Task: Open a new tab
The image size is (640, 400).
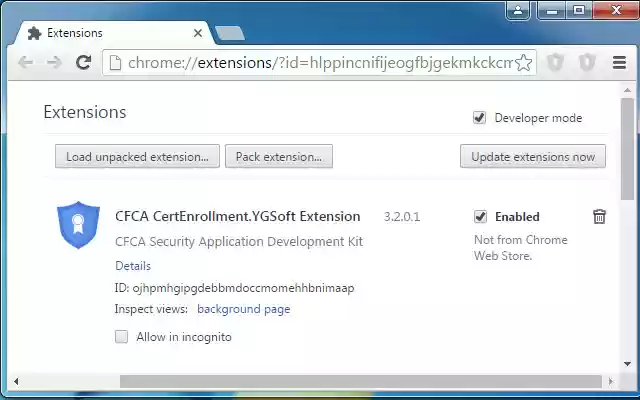Action: point(229,33)
